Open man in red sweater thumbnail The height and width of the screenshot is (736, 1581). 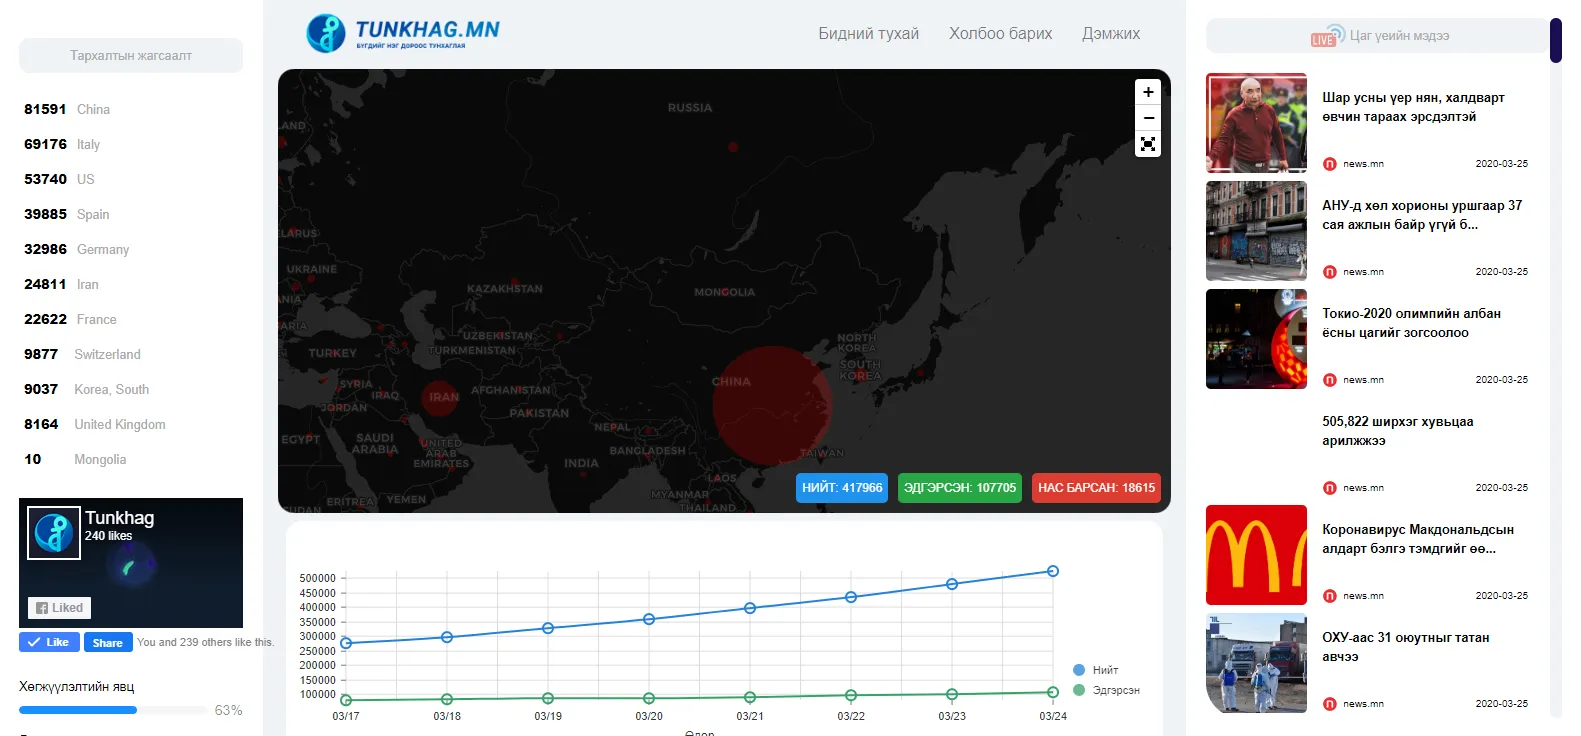1256,123
